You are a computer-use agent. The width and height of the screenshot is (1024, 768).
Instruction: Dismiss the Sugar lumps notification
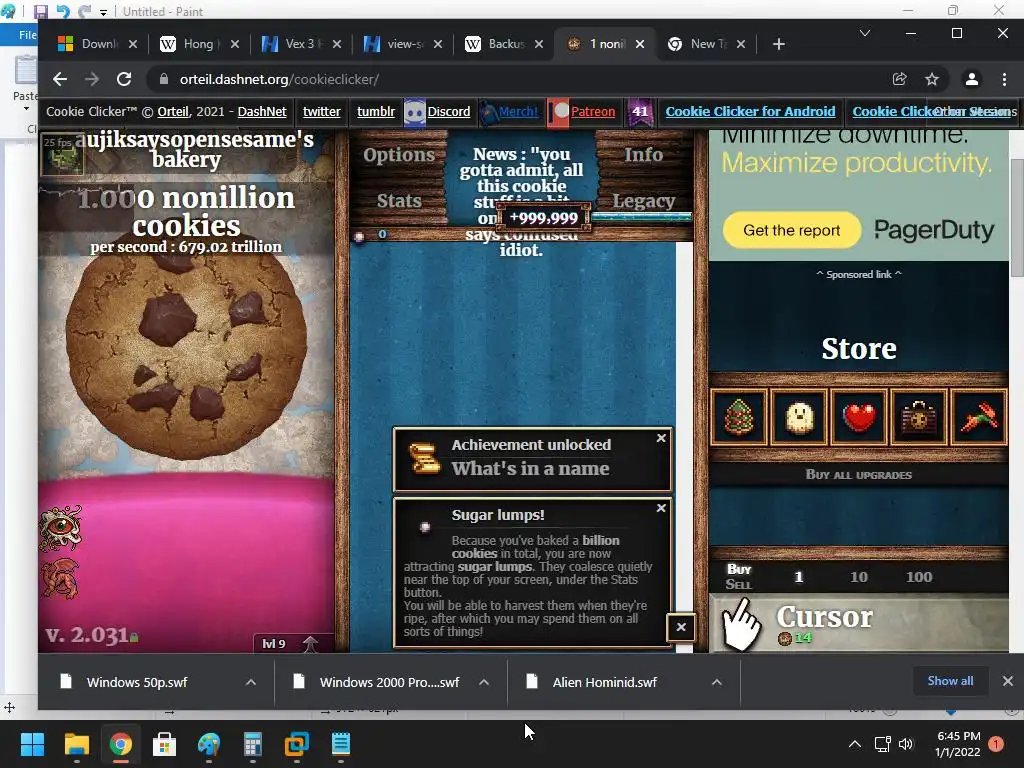661,508
